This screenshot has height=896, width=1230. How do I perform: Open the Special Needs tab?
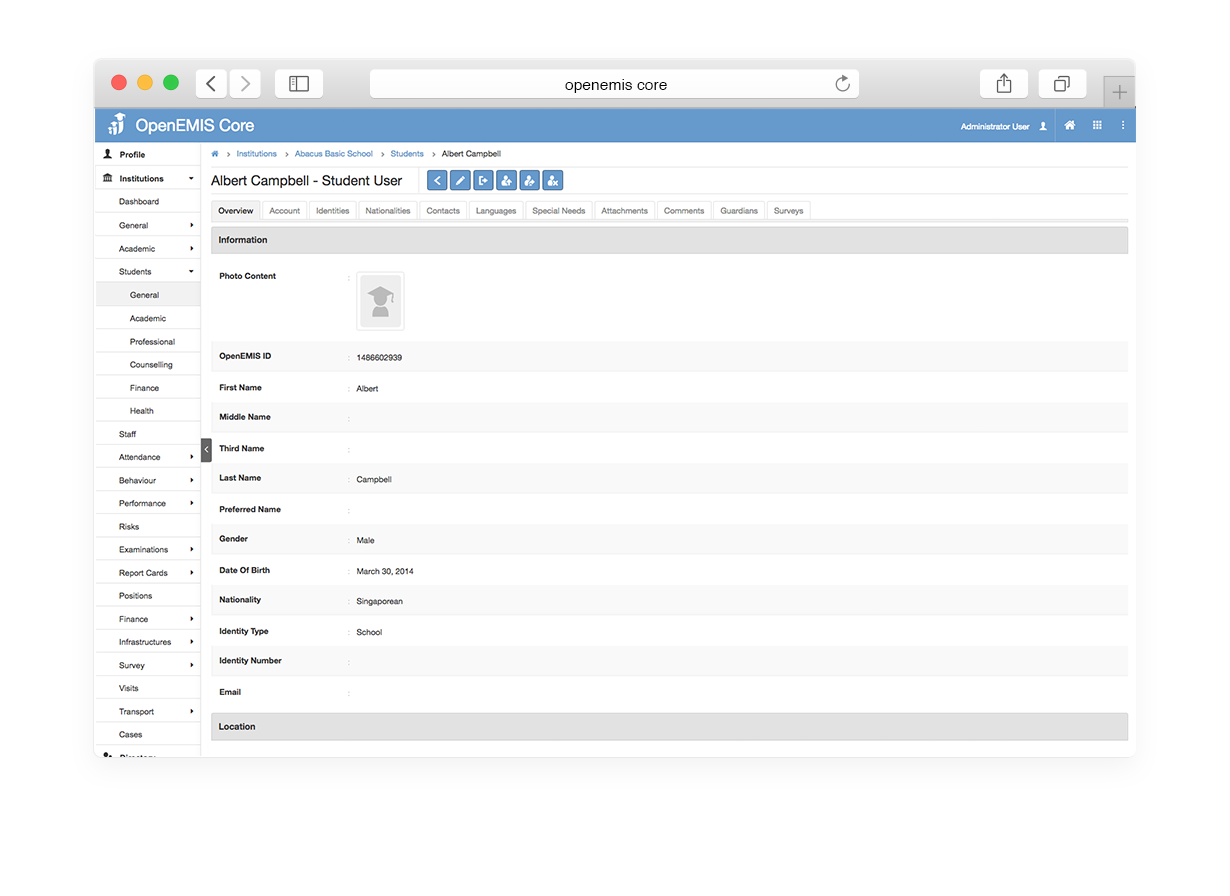[x=559, y=211]
